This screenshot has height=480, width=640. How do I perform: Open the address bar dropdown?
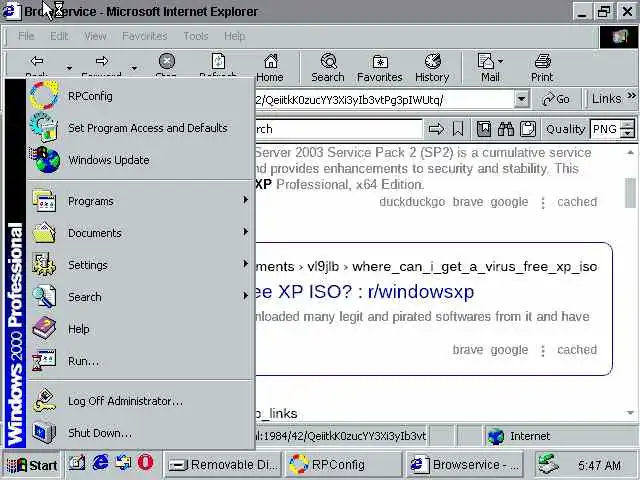tap(521, 99)
